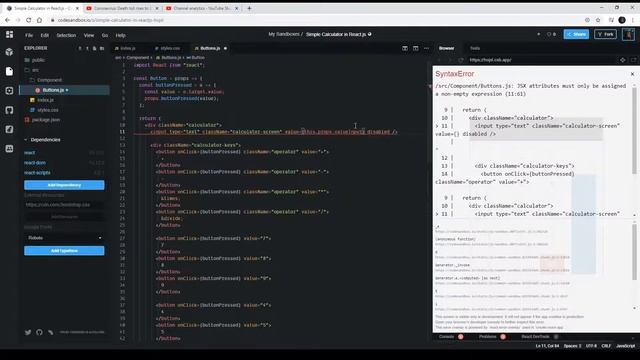This screenshot has width=640, height=360.
Task: Open the Help menu
Action: point(120,35)
